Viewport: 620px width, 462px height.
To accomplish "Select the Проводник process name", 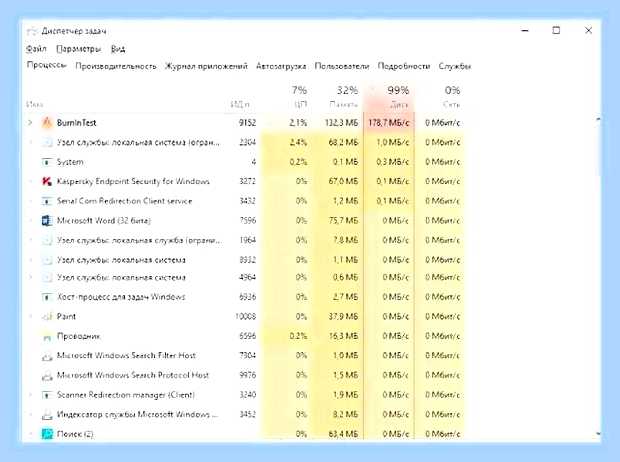I will (79, 337).
